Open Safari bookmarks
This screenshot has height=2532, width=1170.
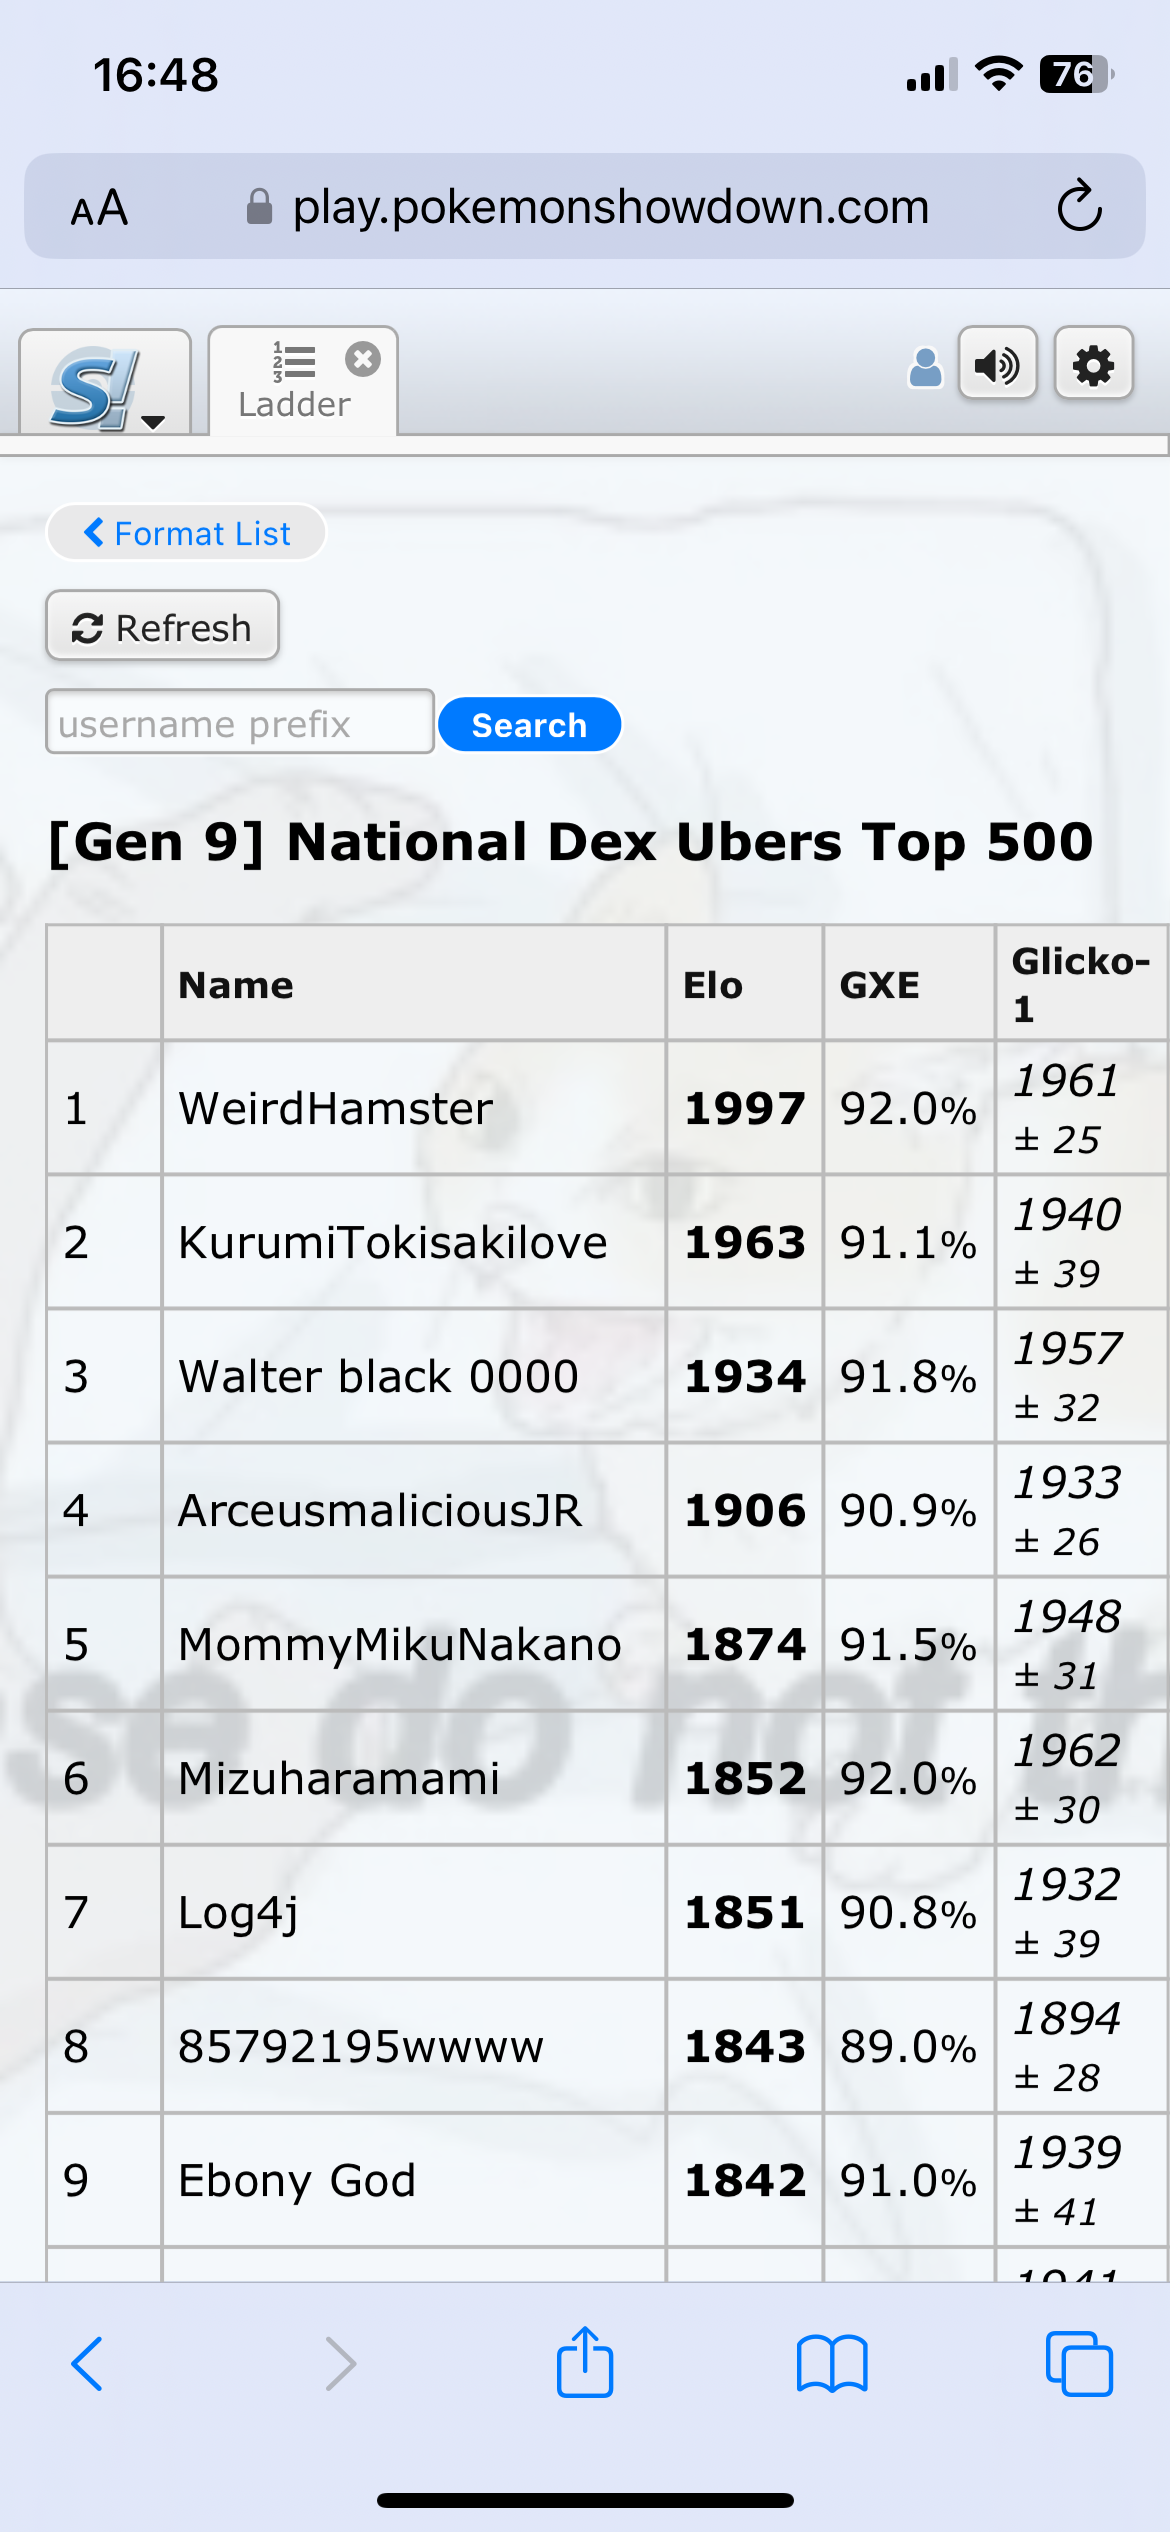click(832, 2364)
